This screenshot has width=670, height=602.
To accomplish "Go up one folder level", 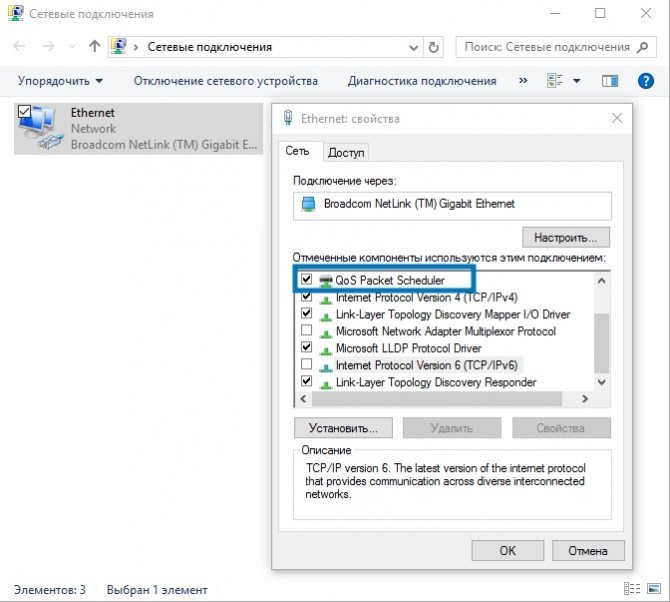I will click(x=94, y=46).
